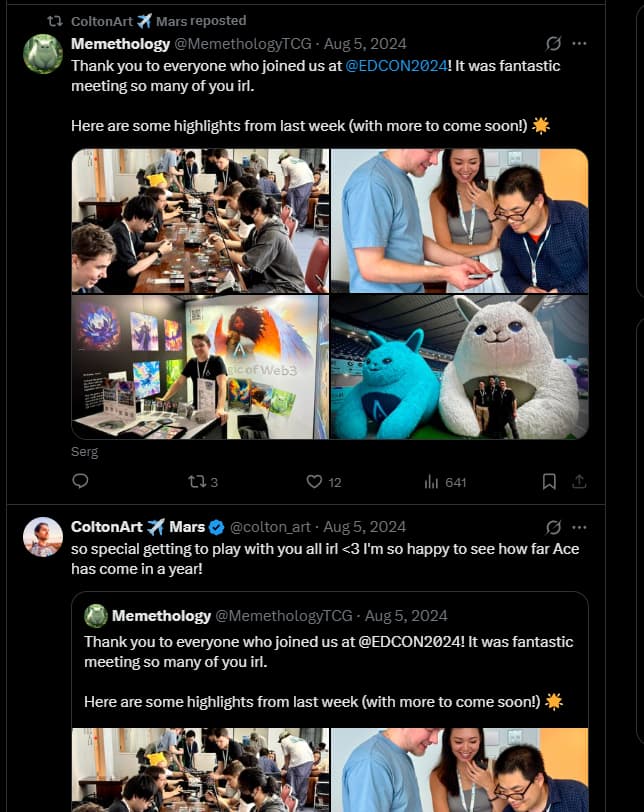Share the Memethology post via share icon
This screenshot has width=644, height=812.
(x=579, y=482)
